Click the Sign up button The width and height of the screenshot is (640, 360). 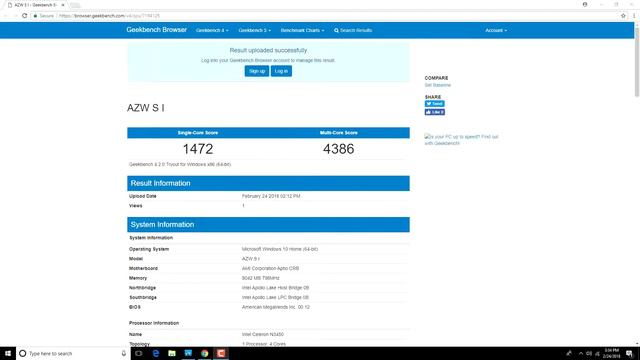tap(257, 71)
